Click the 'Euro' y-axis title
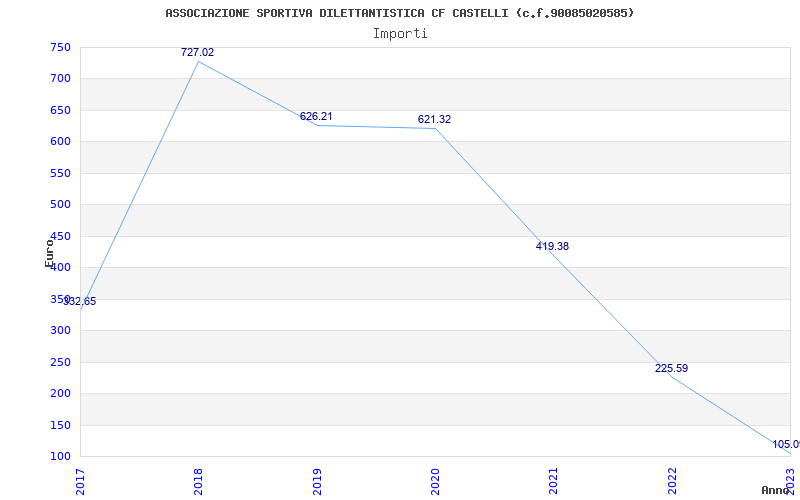This screenshot has height=500, width=800. [49, 253]
